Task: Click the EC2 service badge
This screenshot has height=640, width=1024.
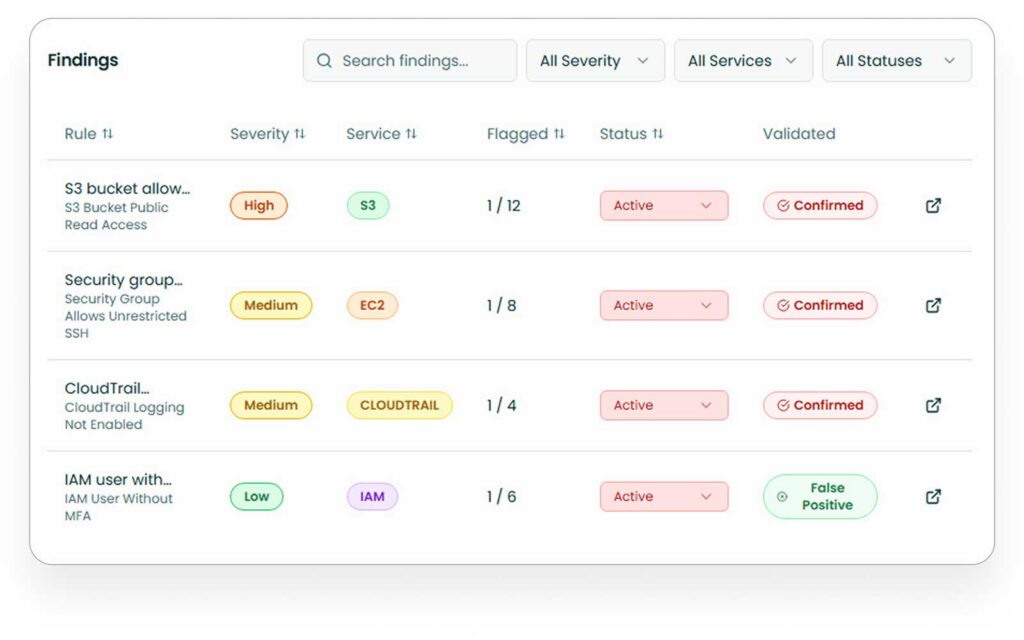Action: (x=371, y=305)
